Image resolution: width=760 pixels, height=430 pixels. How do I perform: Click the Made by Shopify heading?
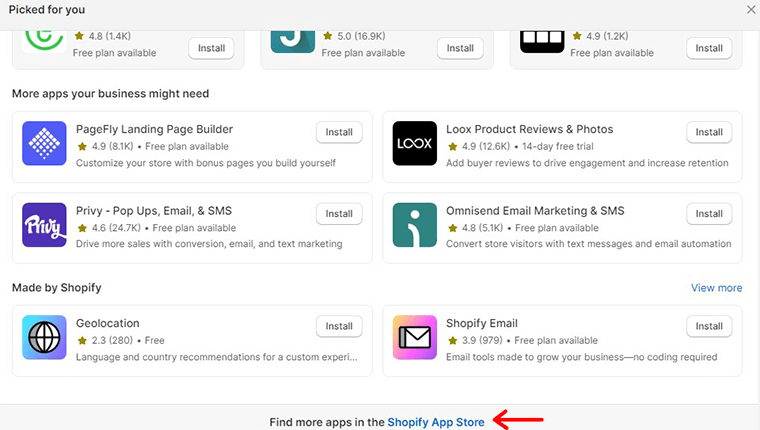(x=57, y=288)
